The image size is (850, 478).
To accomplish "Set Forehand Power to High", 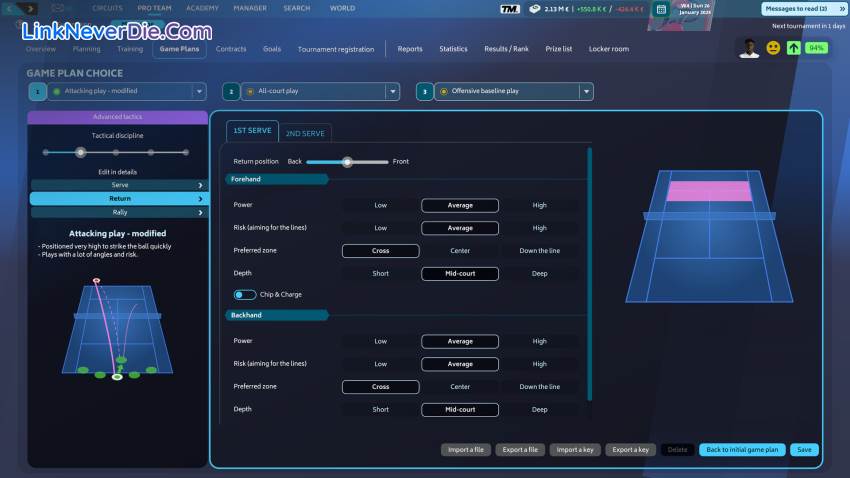I will click(539, 205).
